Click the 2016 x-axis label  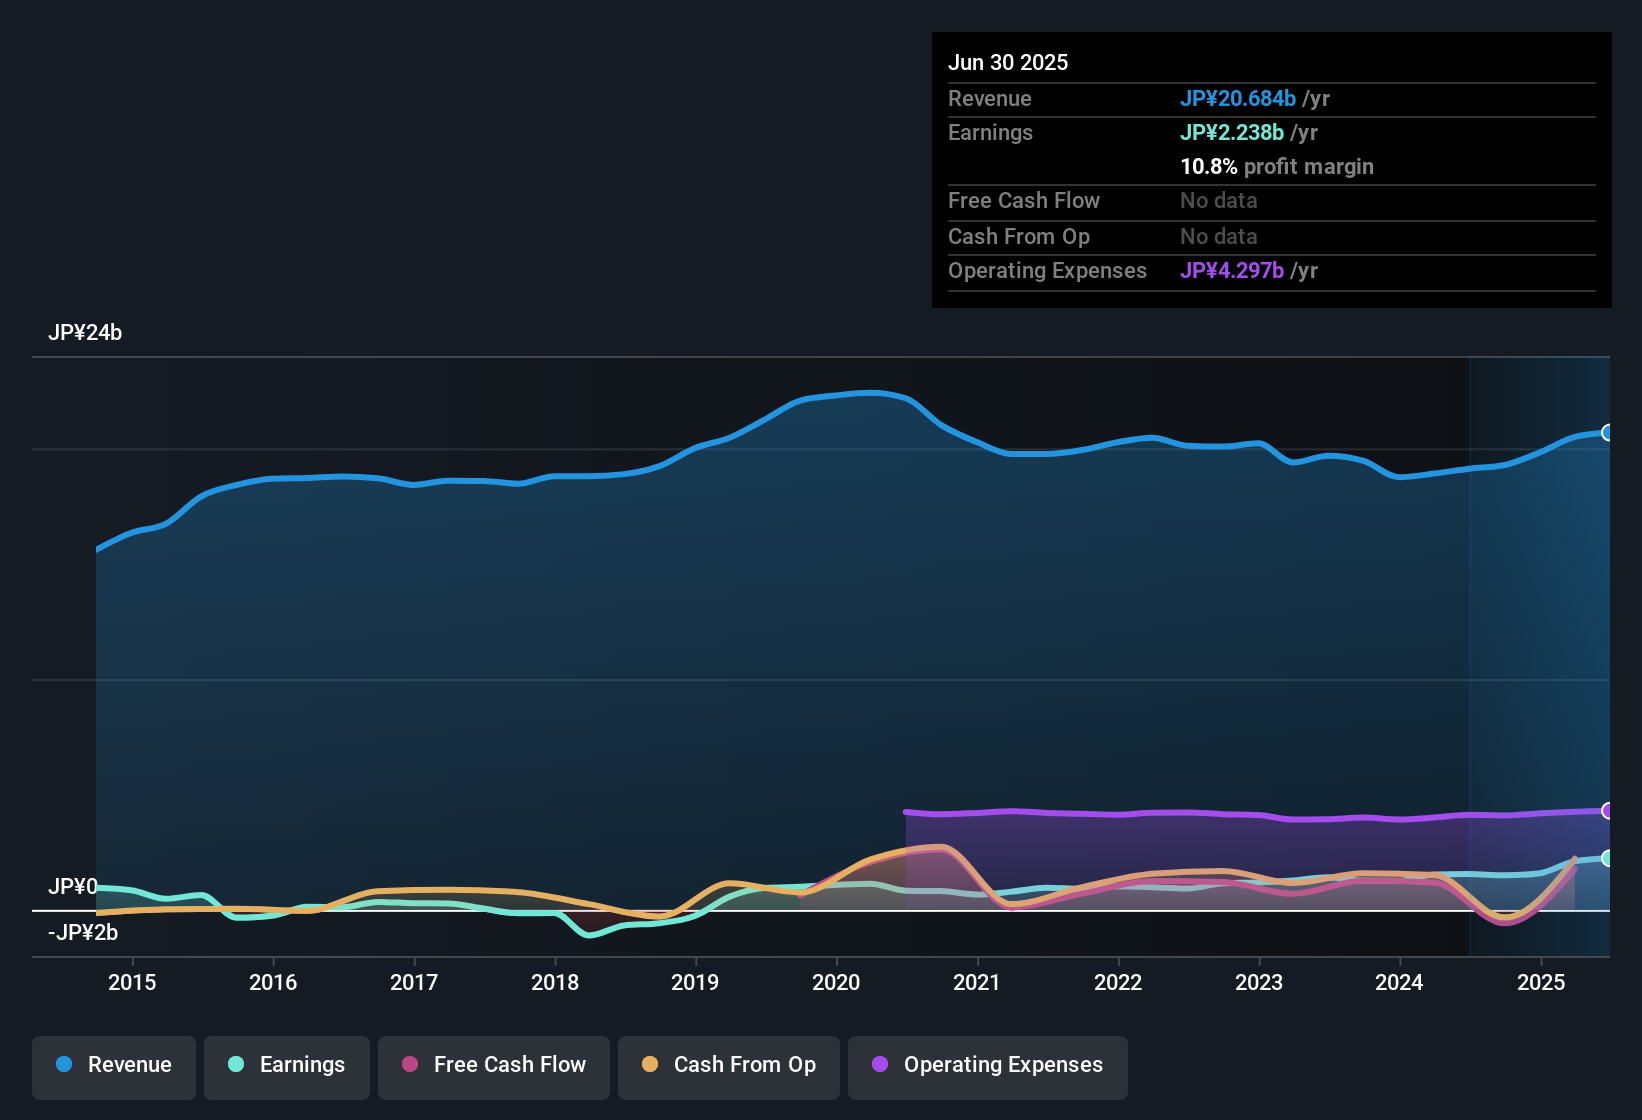pos(273,982)
